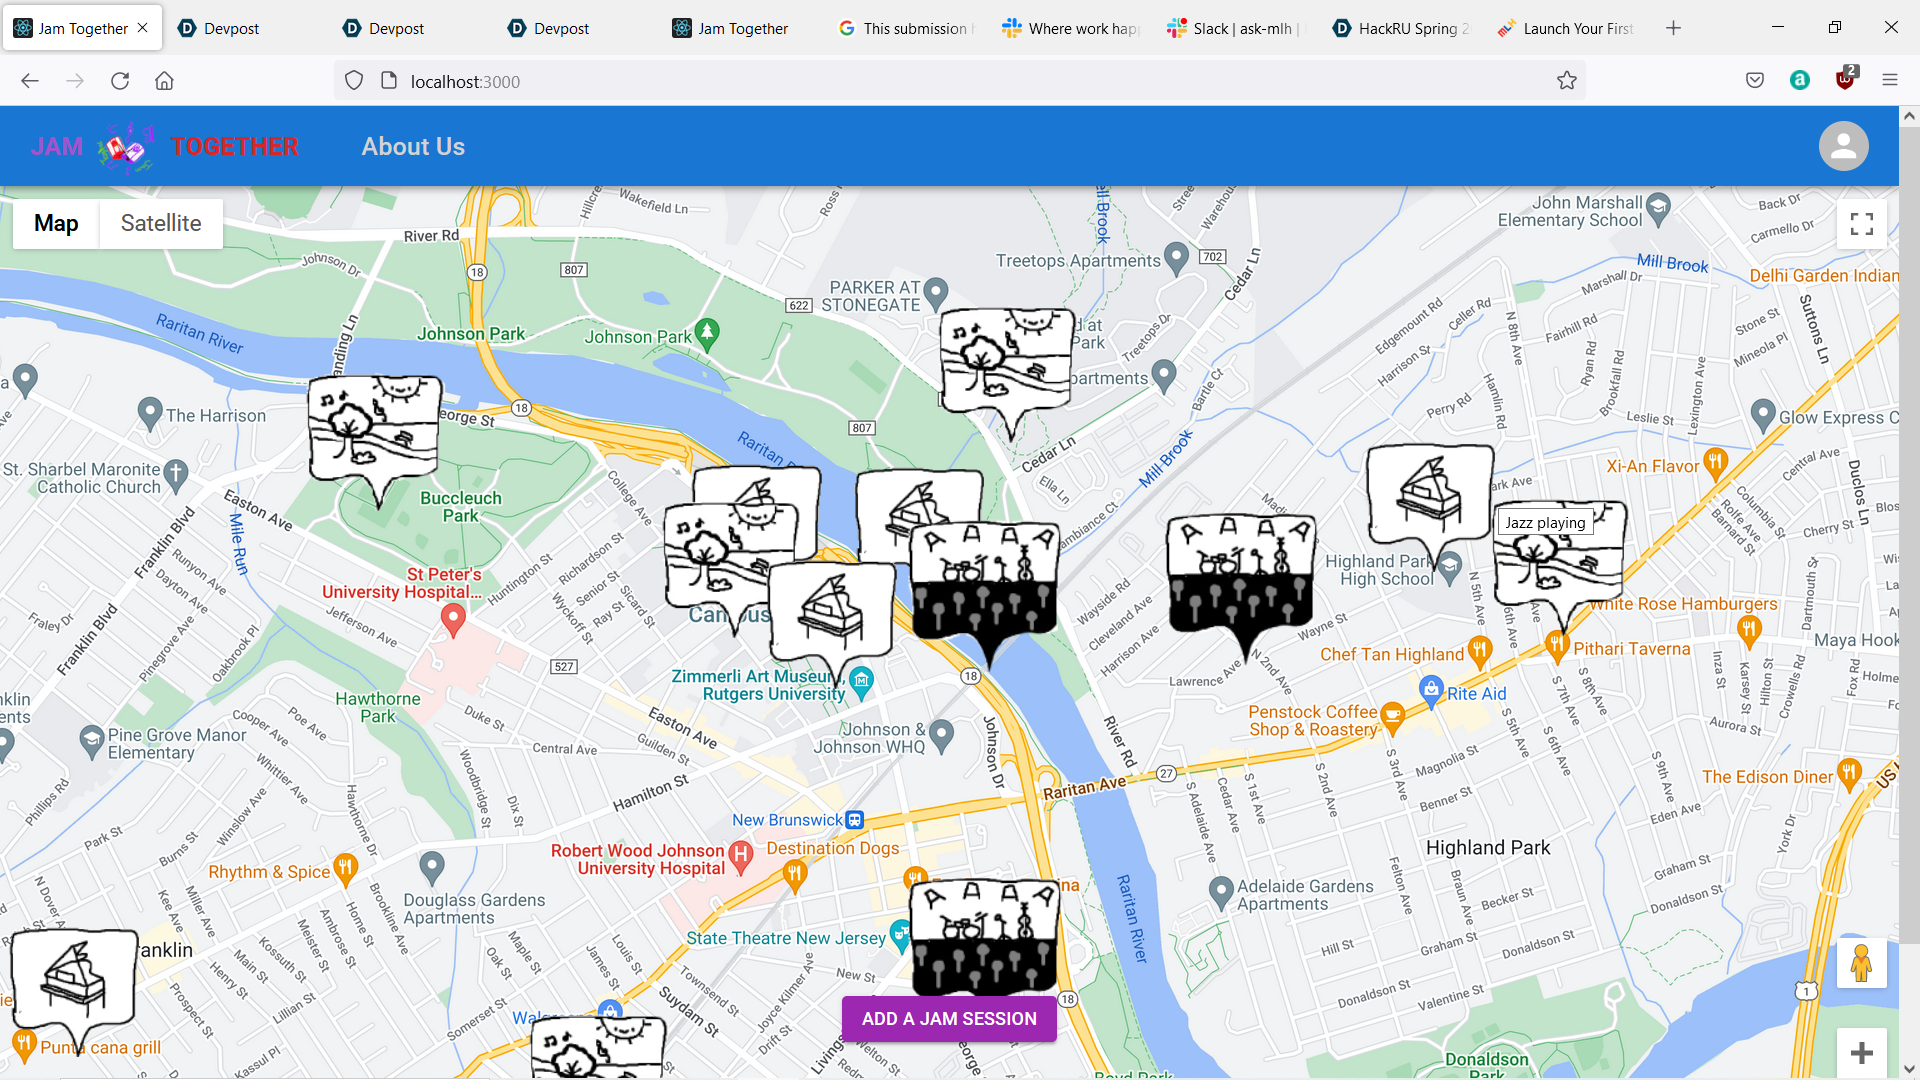Reload the current page

[x=120, y=81]
